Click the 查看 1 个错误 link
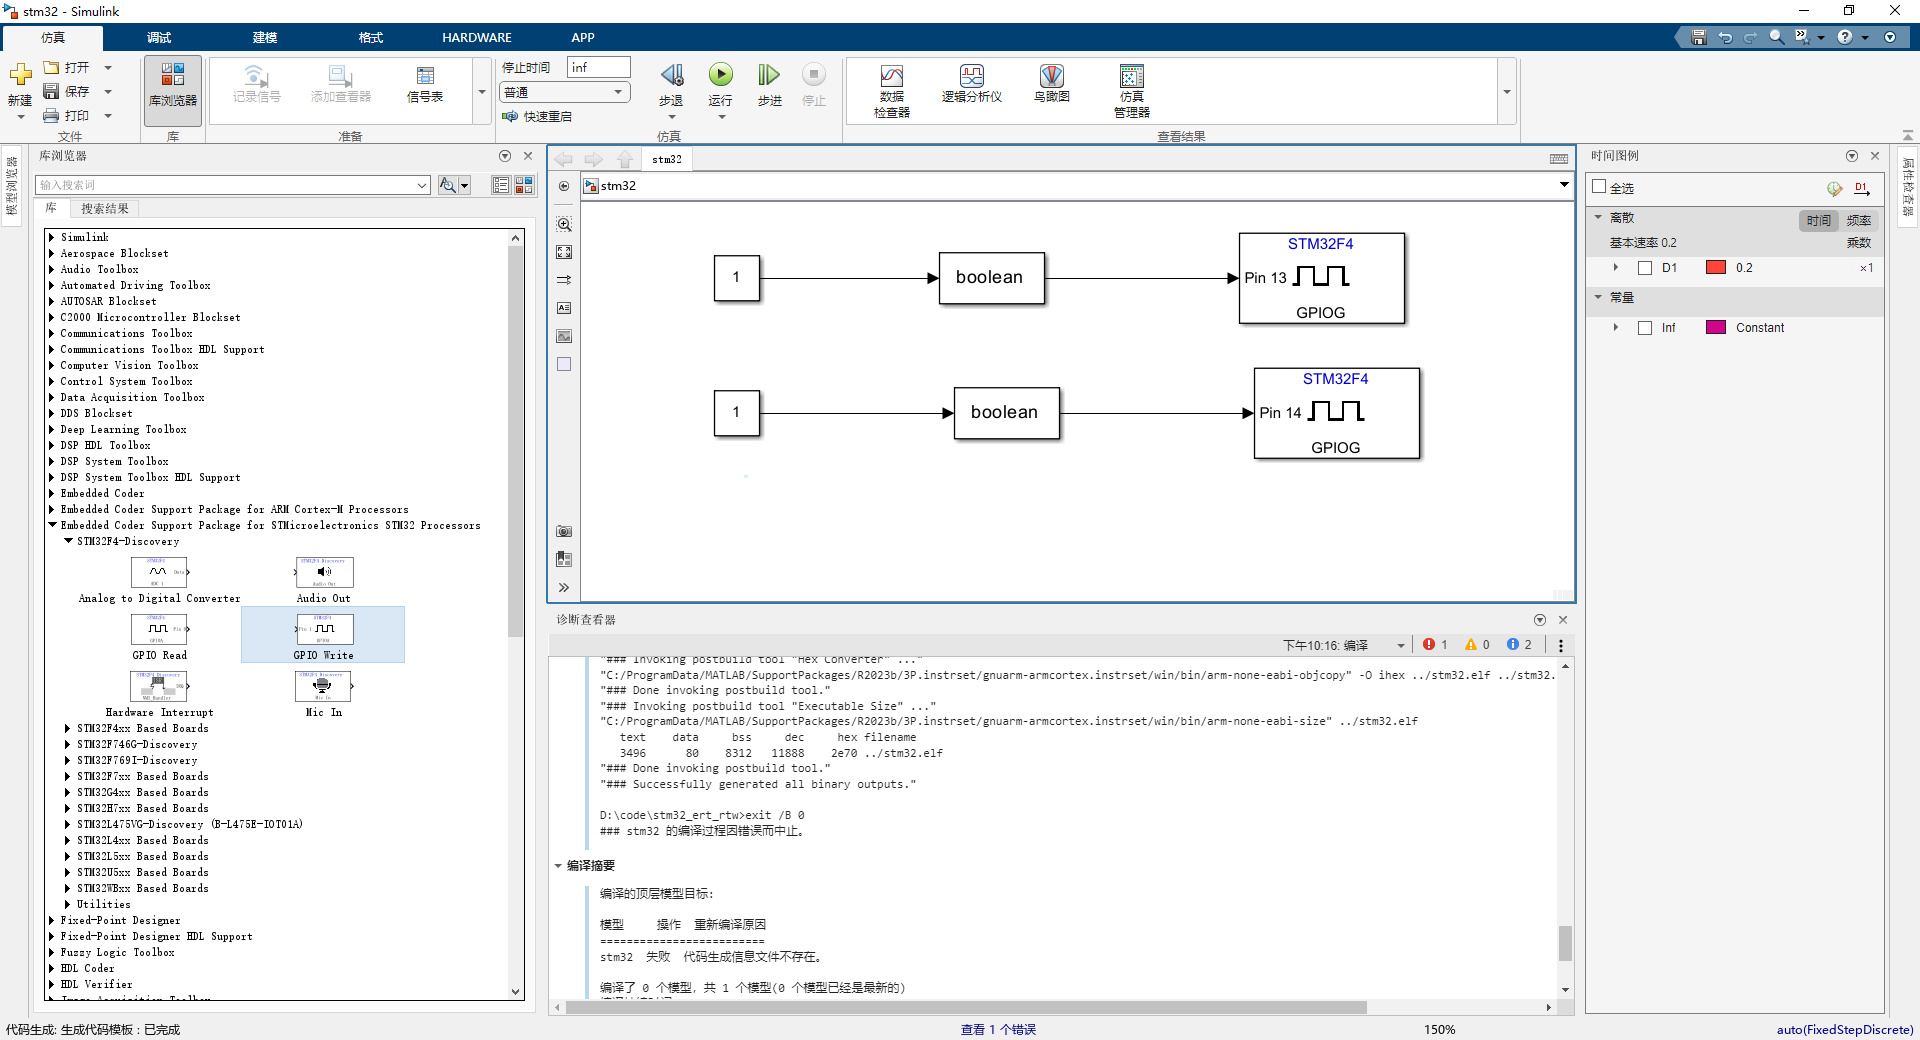This screenshot has height=1040, width=1920. coord(998,1029)
